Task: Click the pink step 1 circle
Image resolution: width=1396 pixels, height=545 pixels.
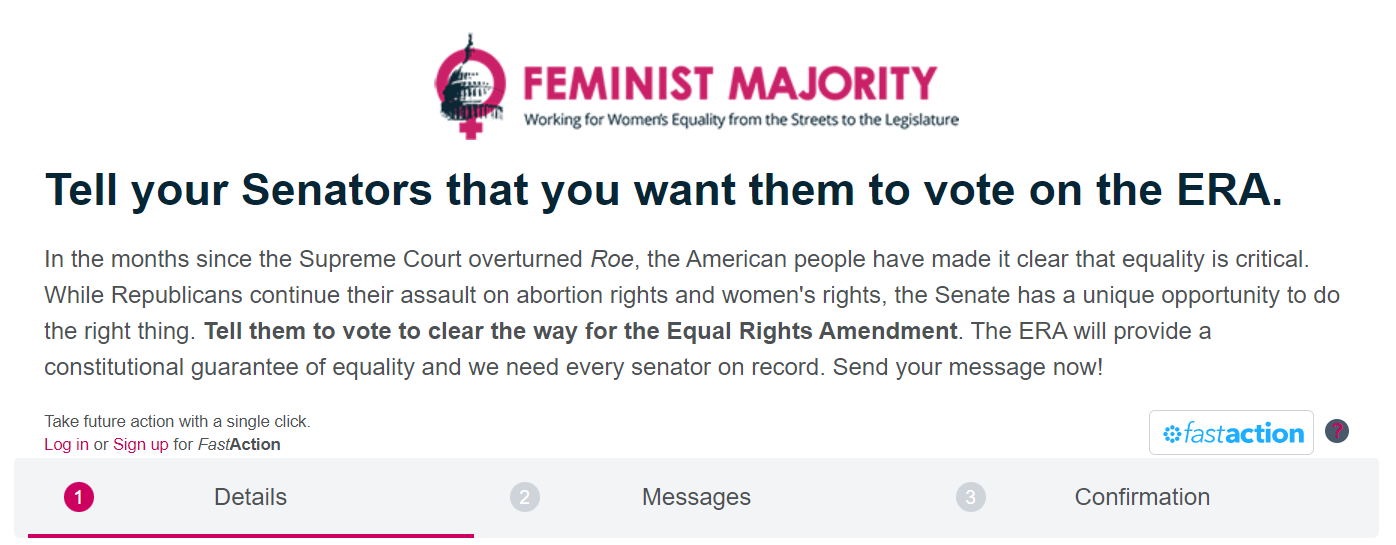Action: [78, 497]
